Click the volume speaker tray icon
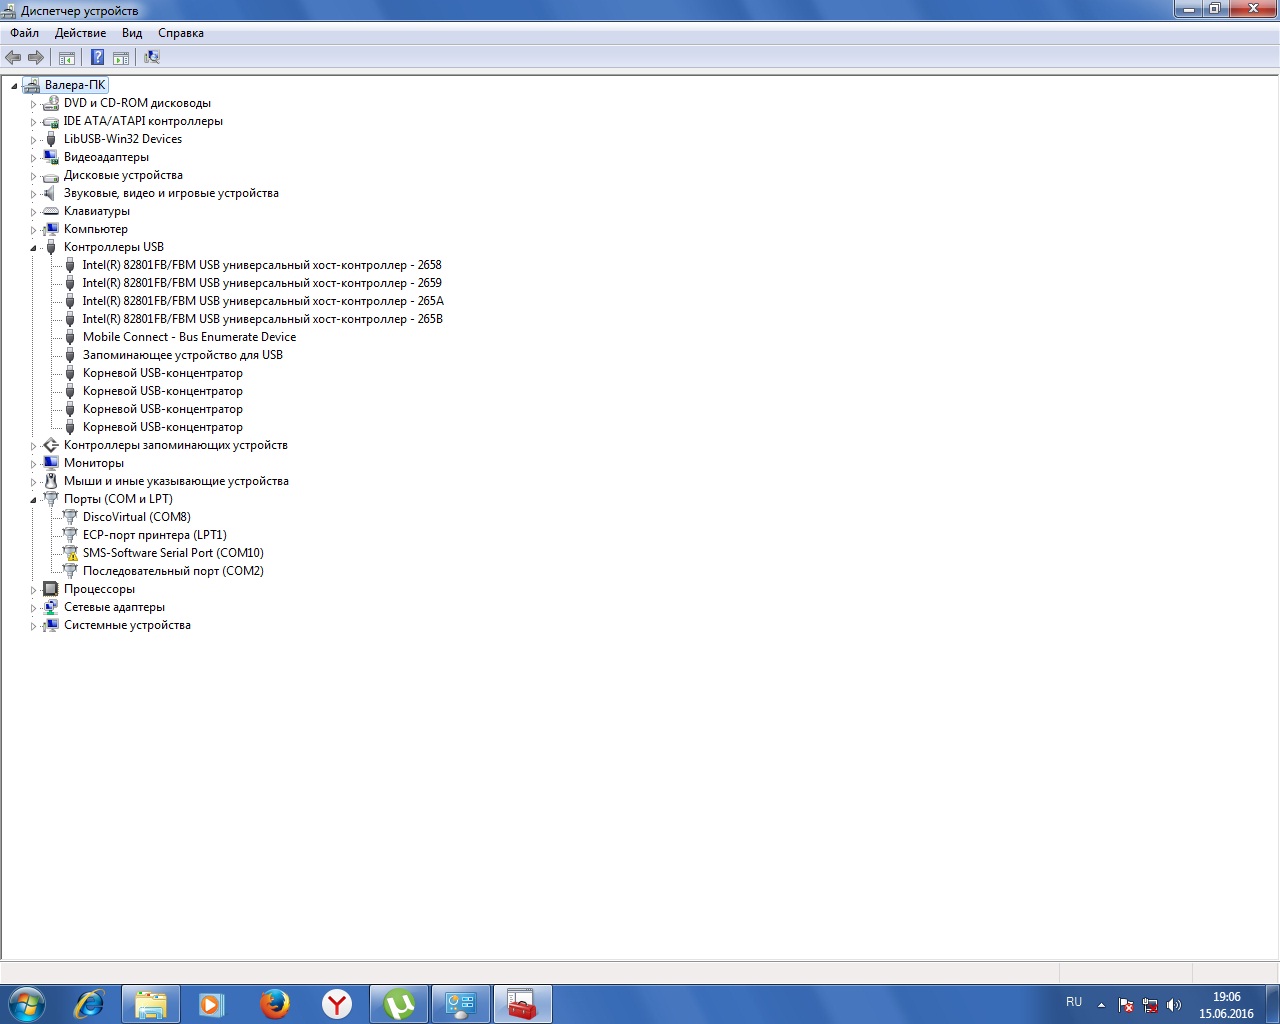 (1174, 1005)
